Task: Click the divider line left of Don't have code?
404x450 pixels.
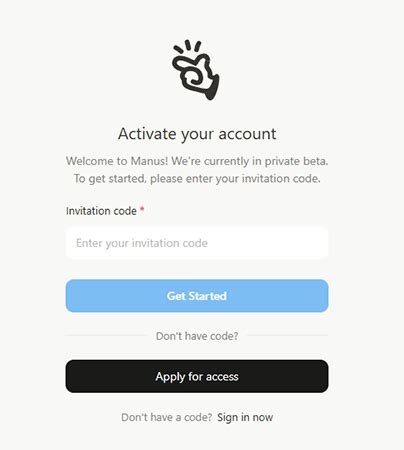Action: 106,335
